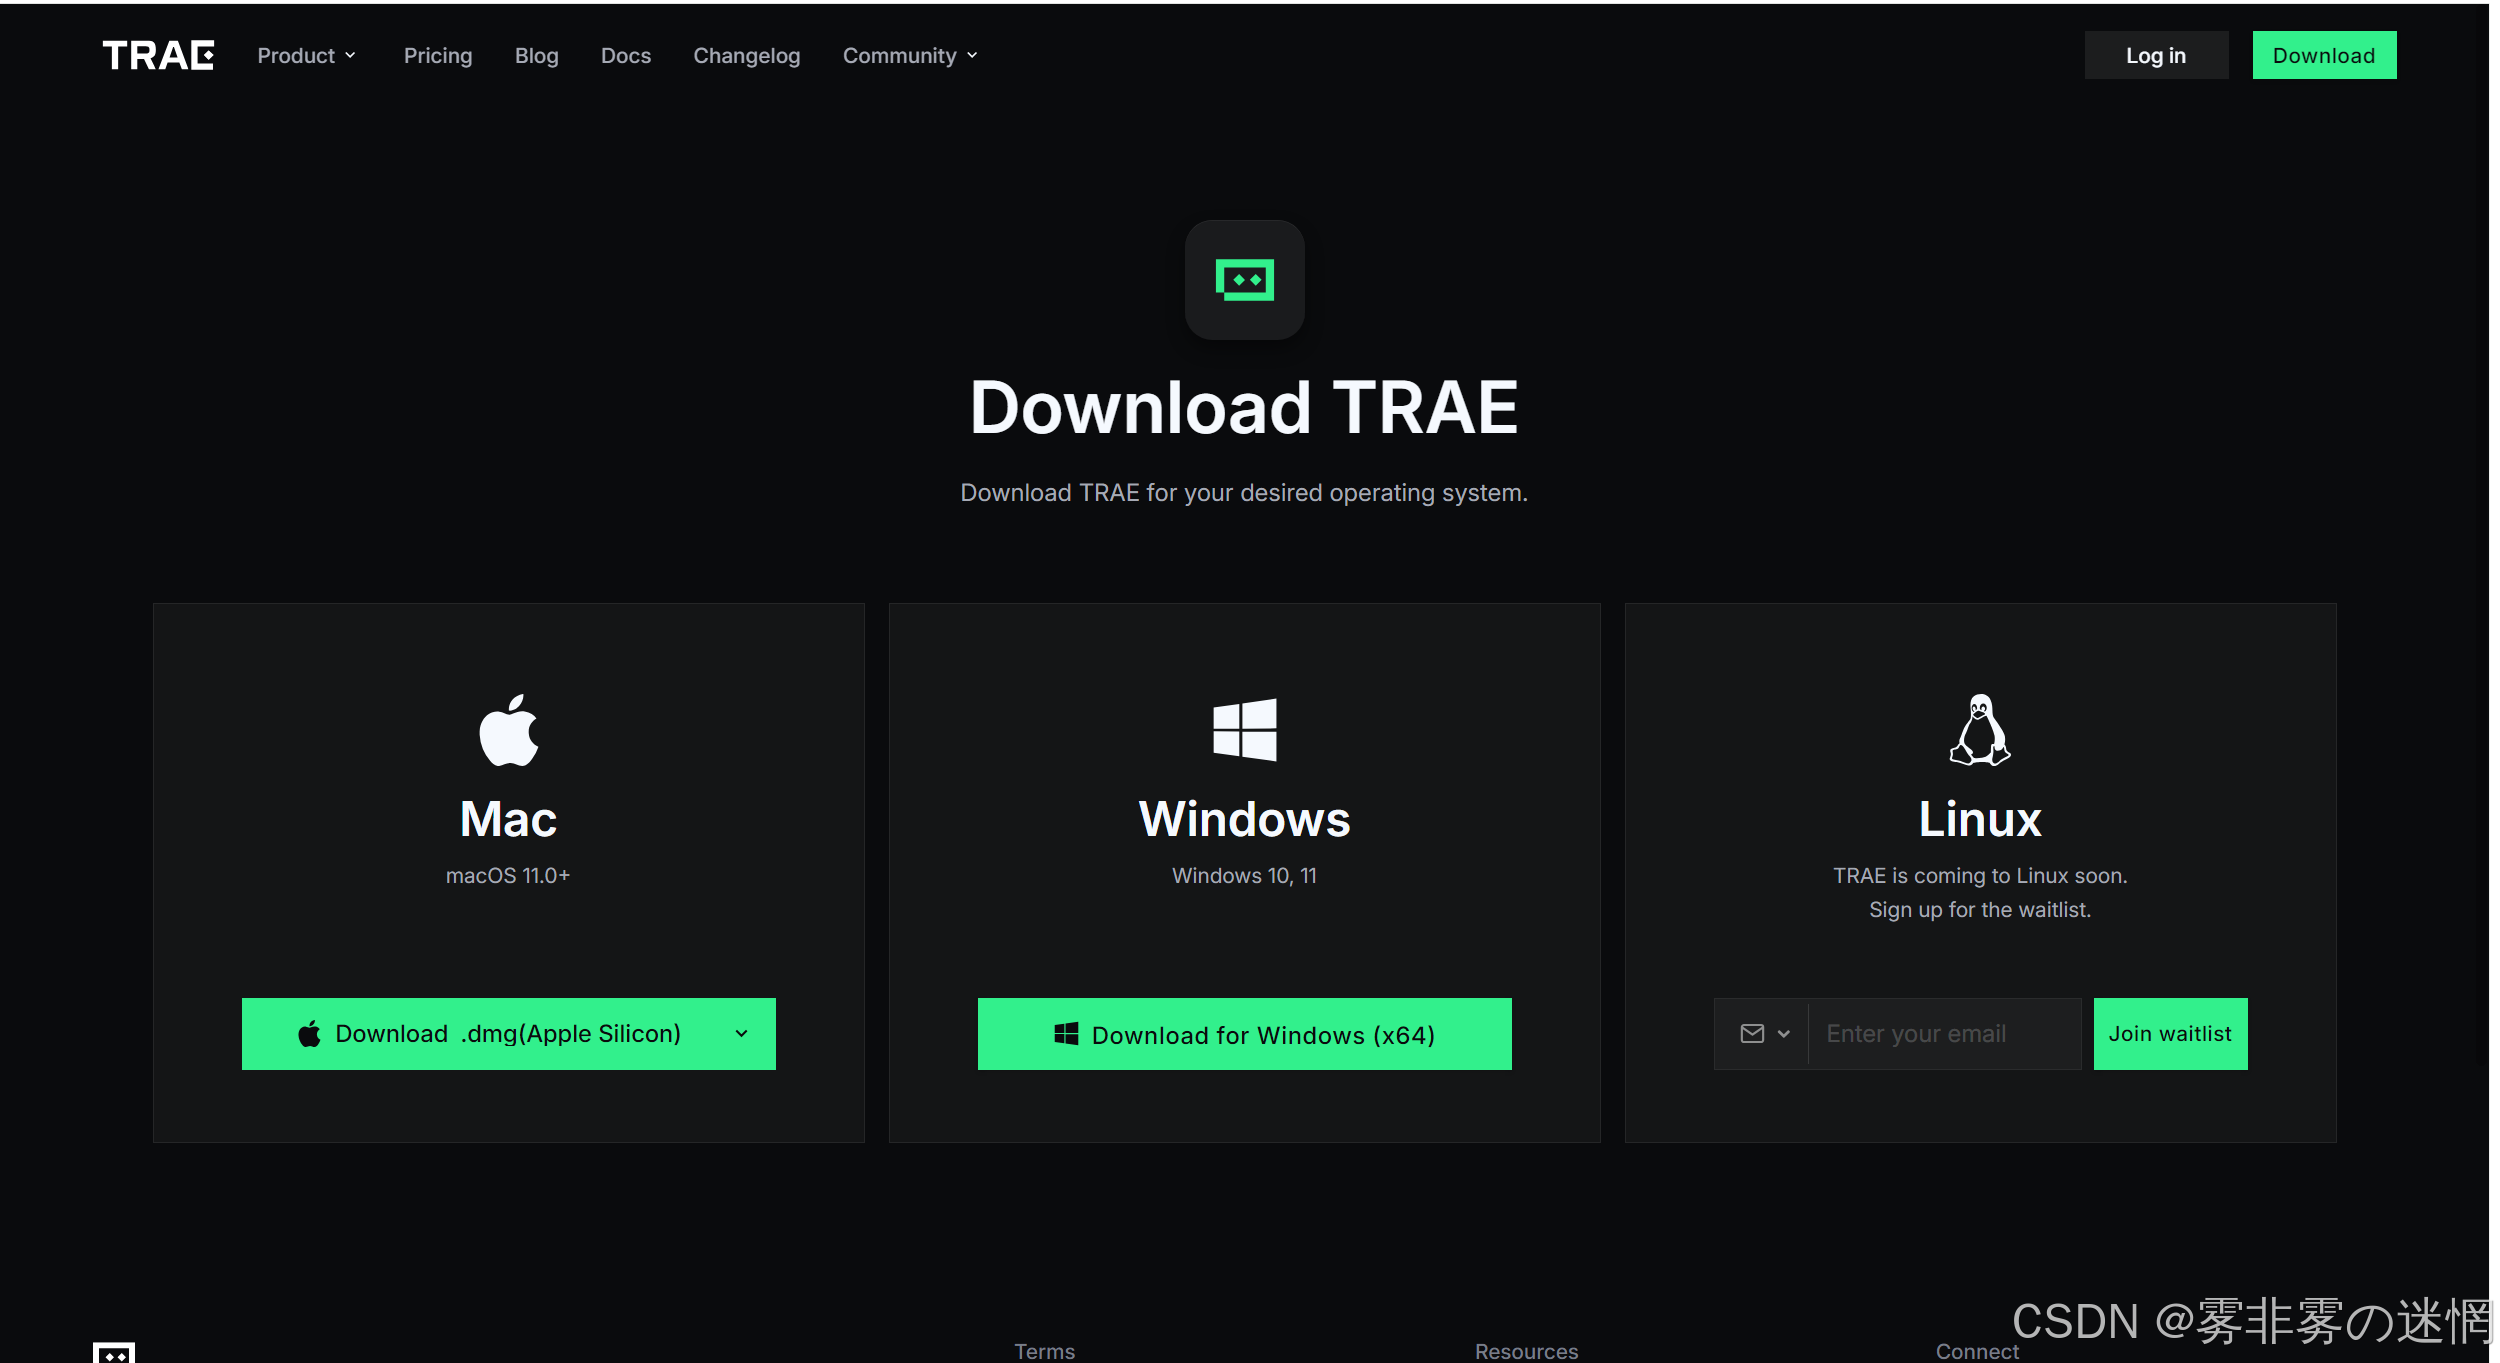The height and width of the screenshot is (1363, 2500).
Task: Click the large Apple logo icon
Action: pyautogui.click(x=508, y=730)
